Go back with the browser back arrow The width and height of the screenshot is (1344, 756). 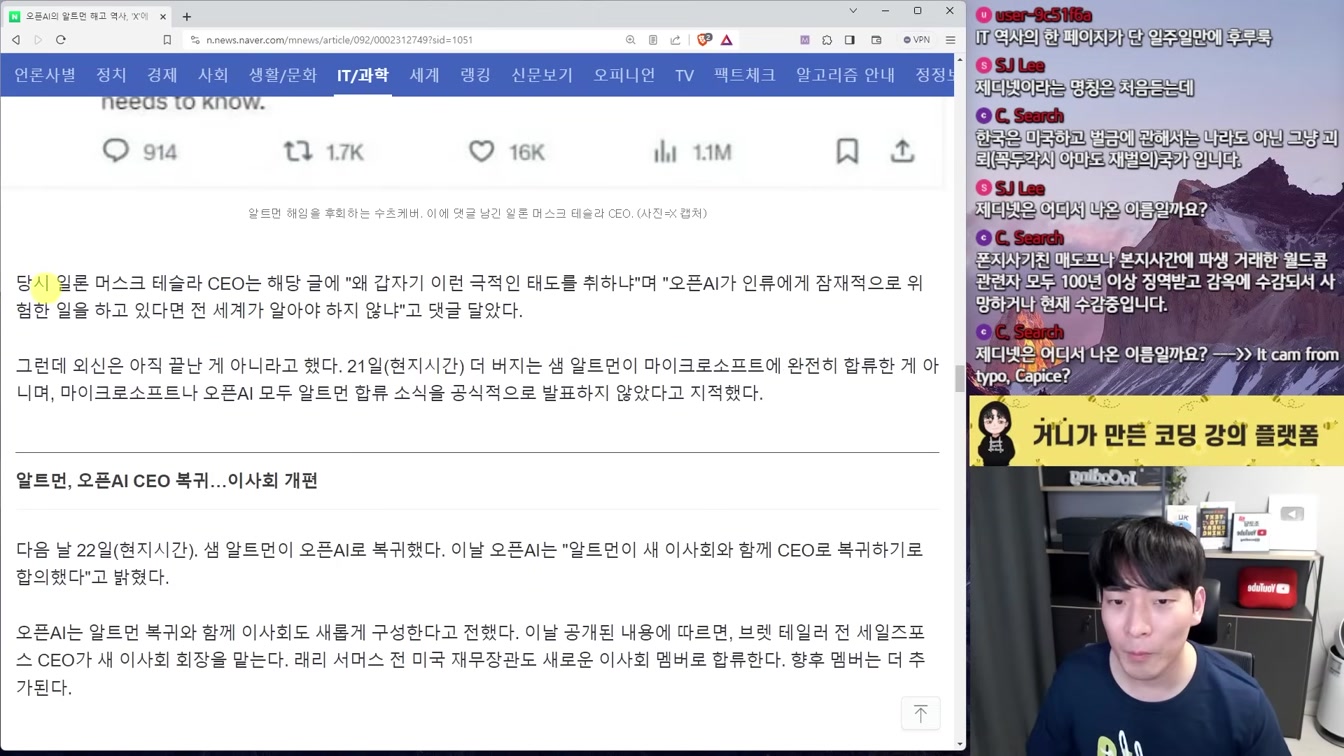(16, 40)
